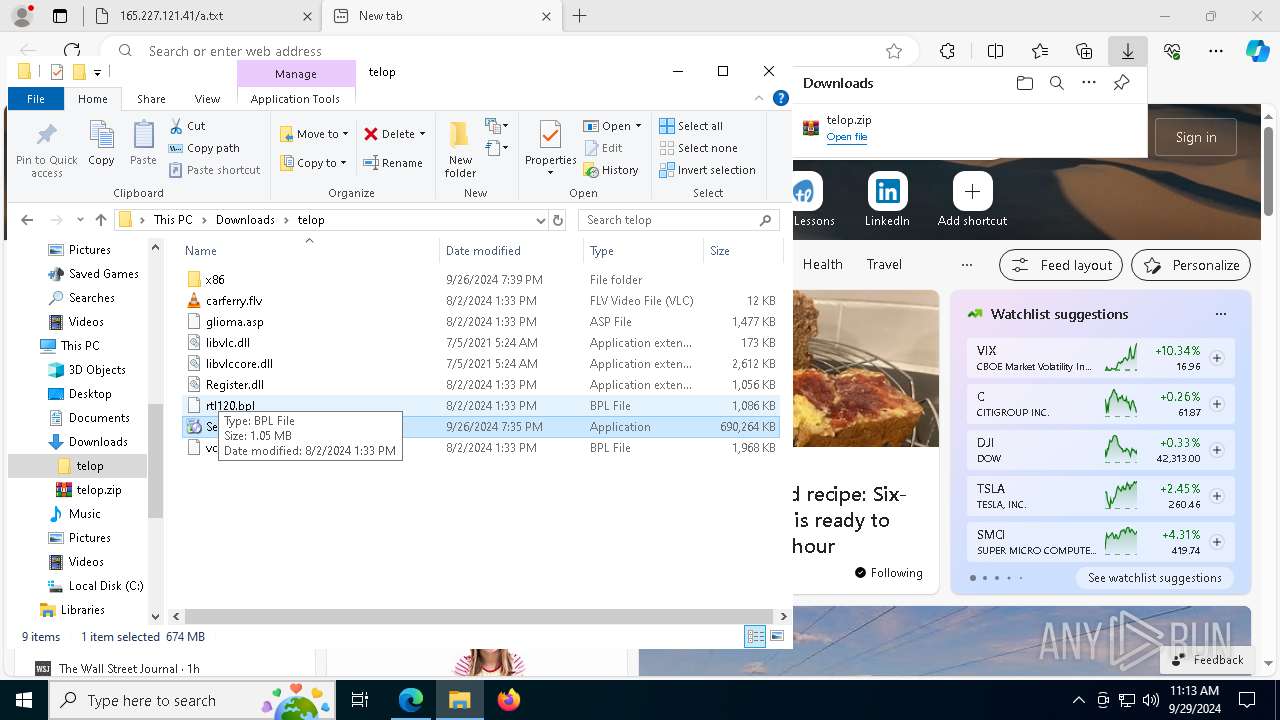Switch to the View ribbon tab
The image size is (1280, 720).
[207, 99]
